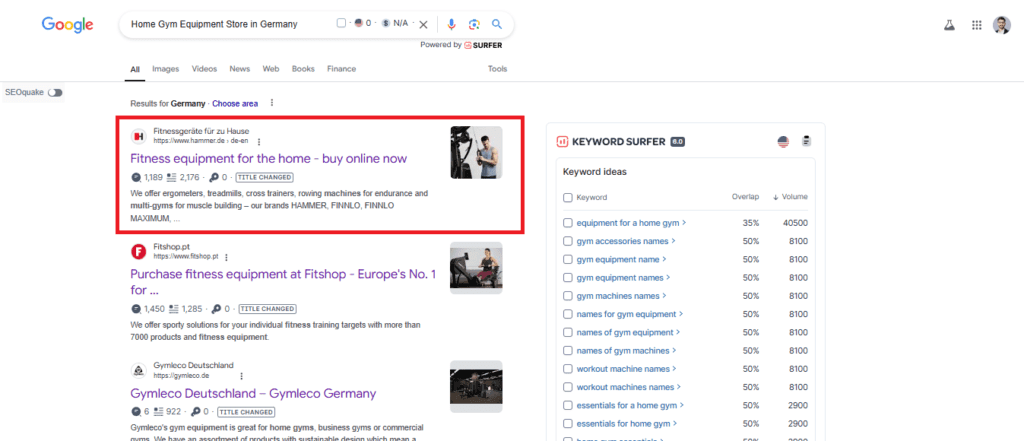Open the more options menu beside Choose area

click(x=272, y=103)
